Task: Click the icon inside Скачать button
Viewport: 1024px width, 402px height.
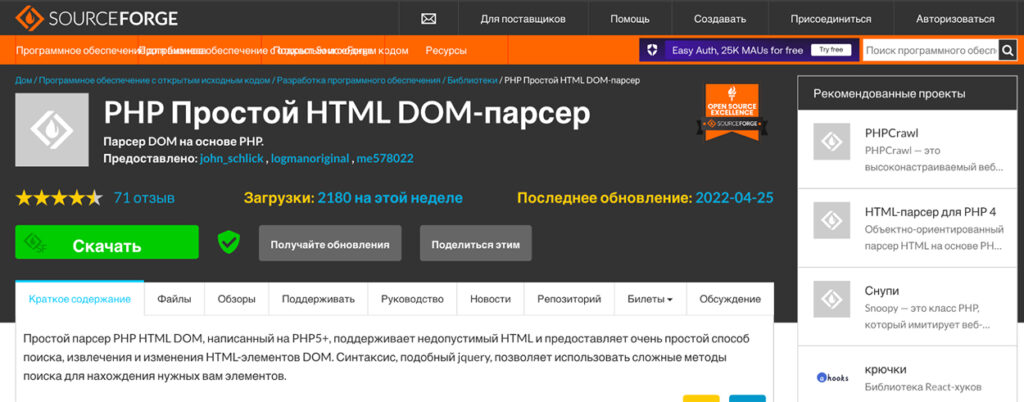Action: click(35, 243)
